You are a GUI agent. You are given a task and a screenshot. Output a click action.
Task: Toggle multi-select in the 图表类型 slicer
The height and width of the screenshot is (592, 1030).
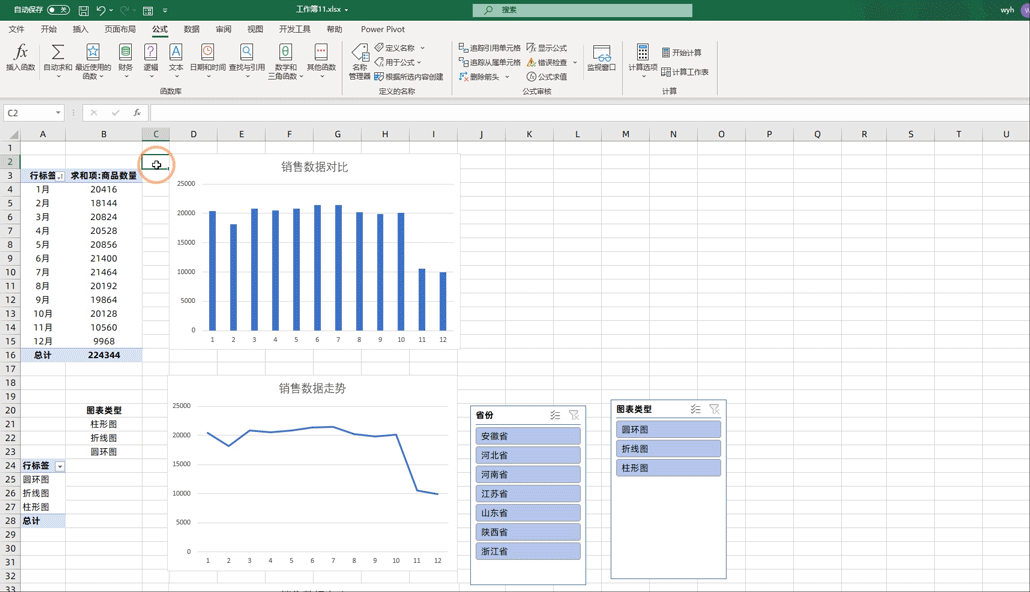[x=695, y=409]
